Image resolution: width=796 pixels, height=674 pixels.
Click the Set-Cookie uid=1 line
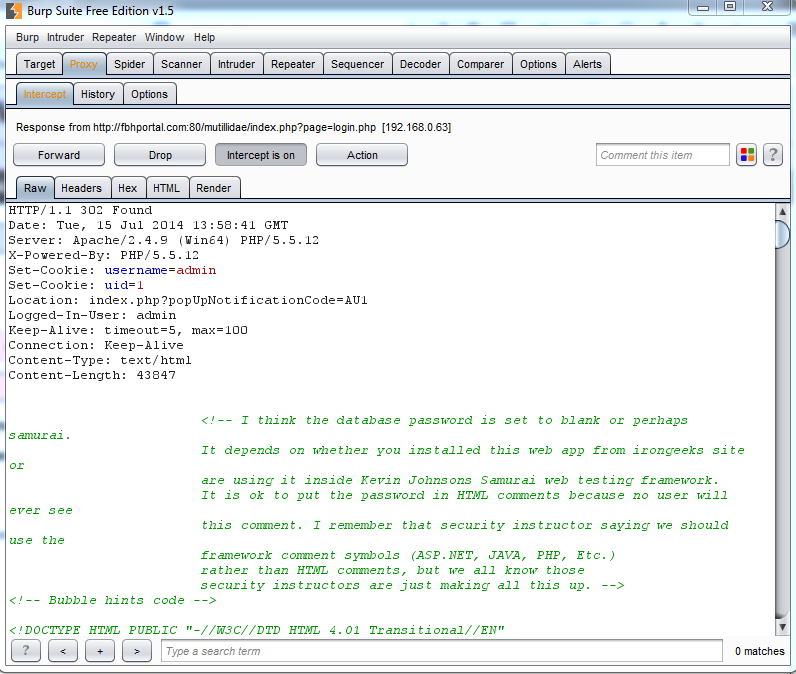(76, 285)
